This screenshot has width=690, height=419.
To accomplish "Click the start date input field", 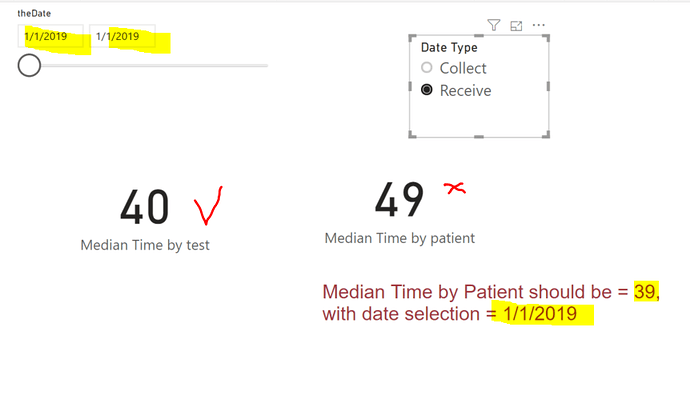I will click(50, 36).
